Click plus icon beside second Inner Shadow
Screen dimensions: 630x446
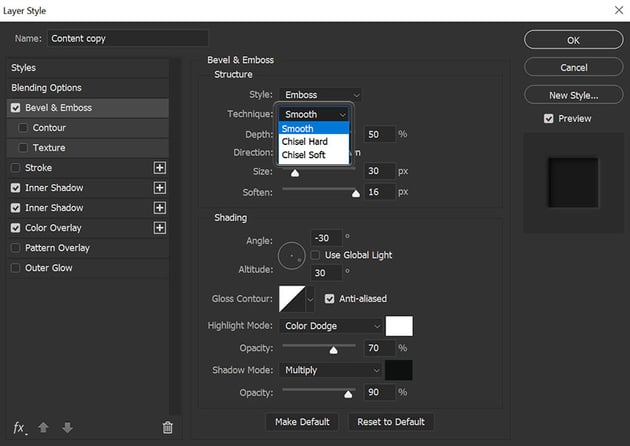pyautogui.click(x=160, y=208)
